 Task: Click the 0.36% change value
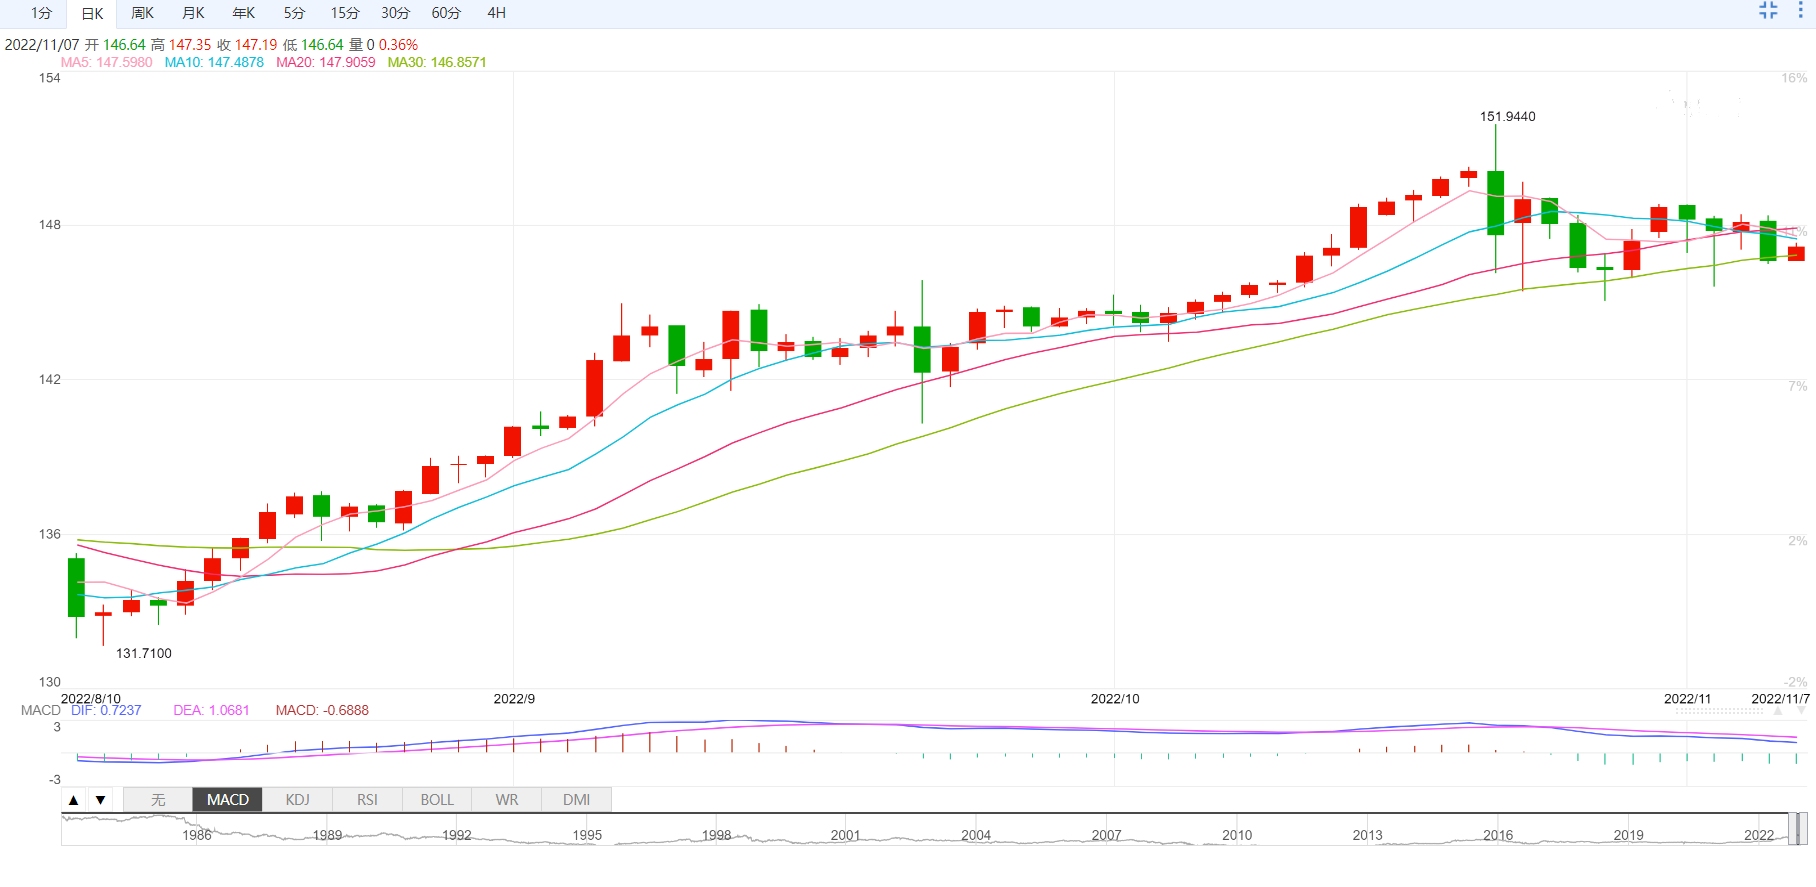398,45
